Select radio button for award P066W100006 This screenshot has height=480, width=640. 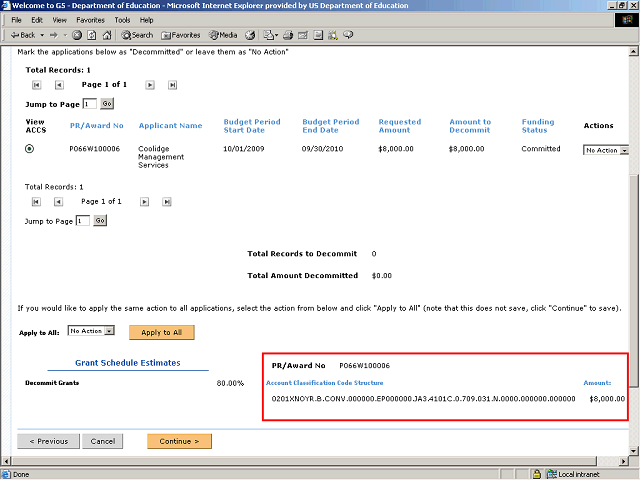29,149
